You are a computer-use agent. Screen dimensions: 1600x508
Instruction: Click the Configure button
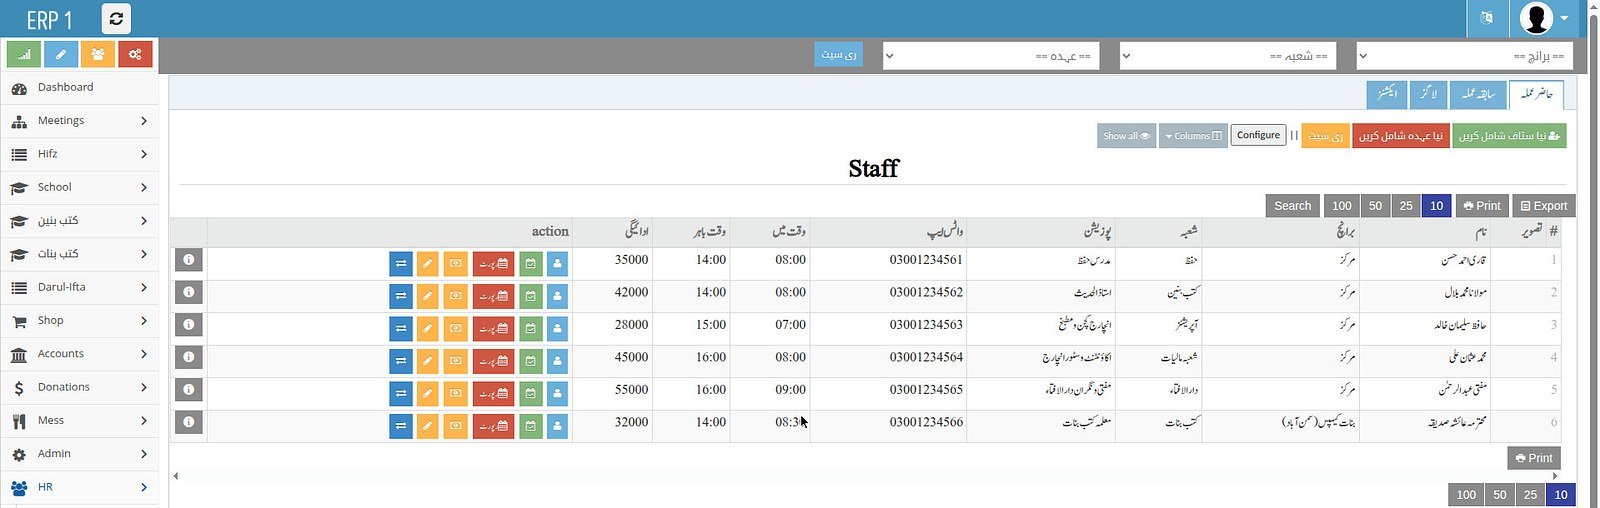[1258, 135]
